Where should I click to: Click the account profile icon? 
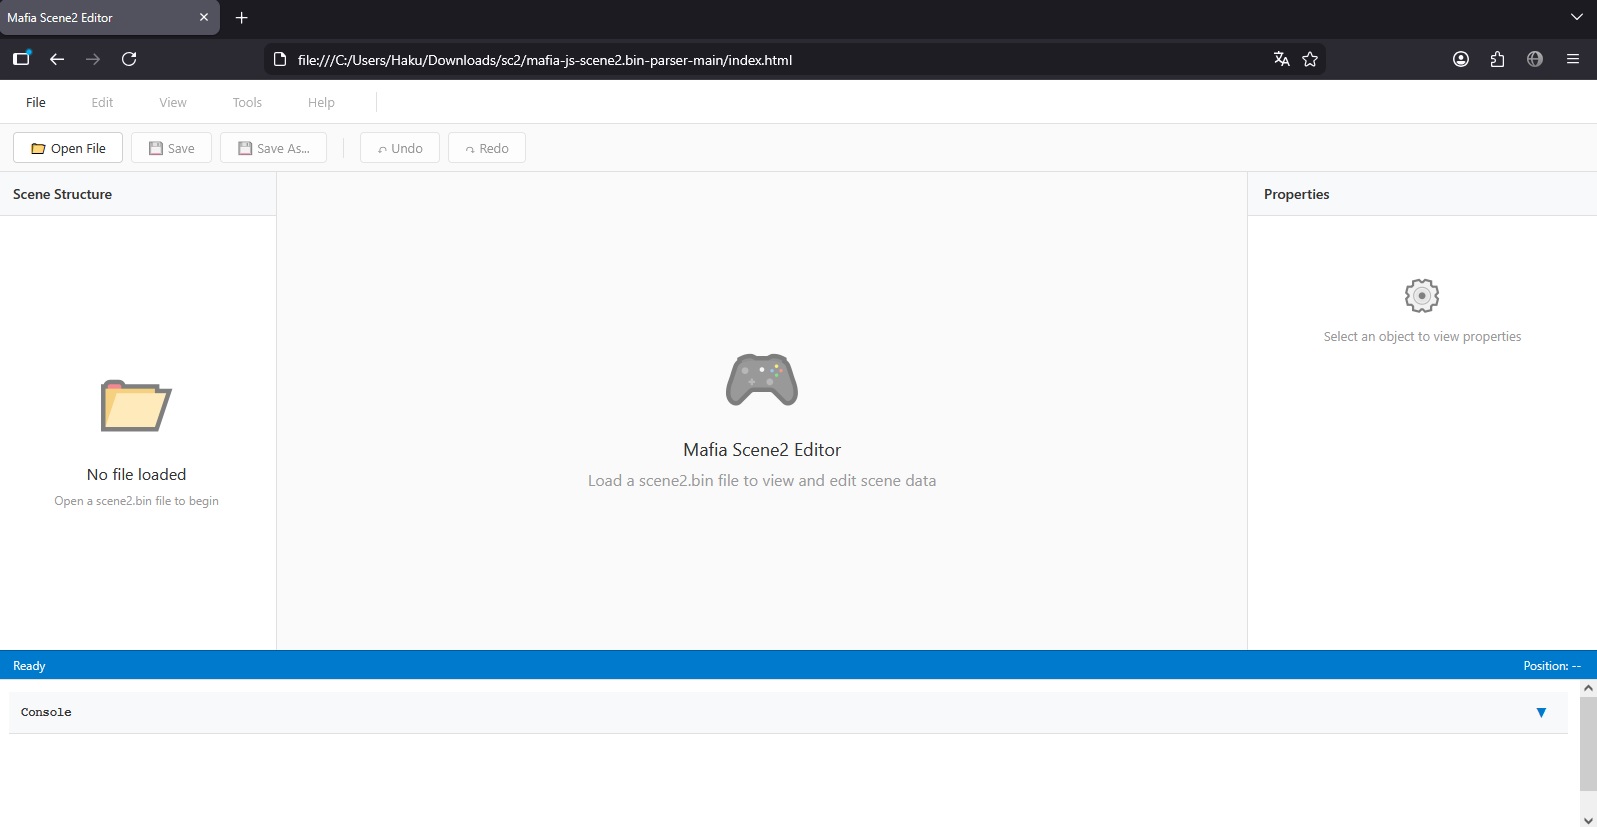click(x=1461, y=59)
